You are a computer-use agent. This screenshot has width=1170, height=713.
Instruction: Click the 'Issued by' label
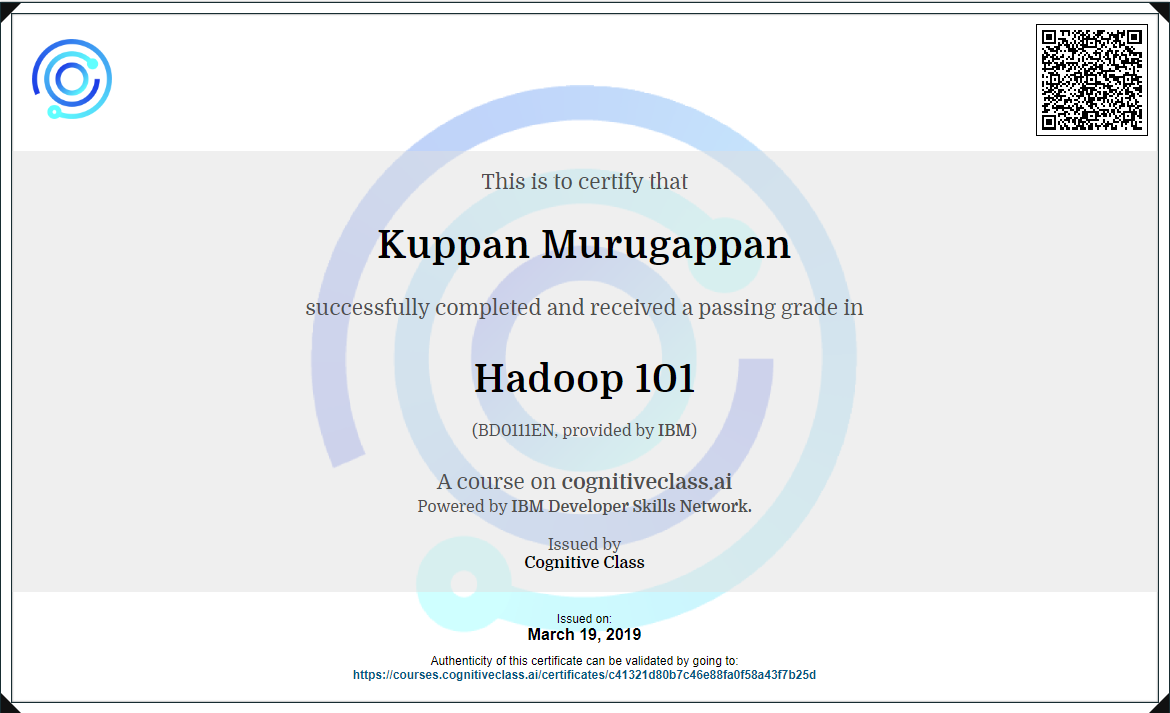pos(584,544)
